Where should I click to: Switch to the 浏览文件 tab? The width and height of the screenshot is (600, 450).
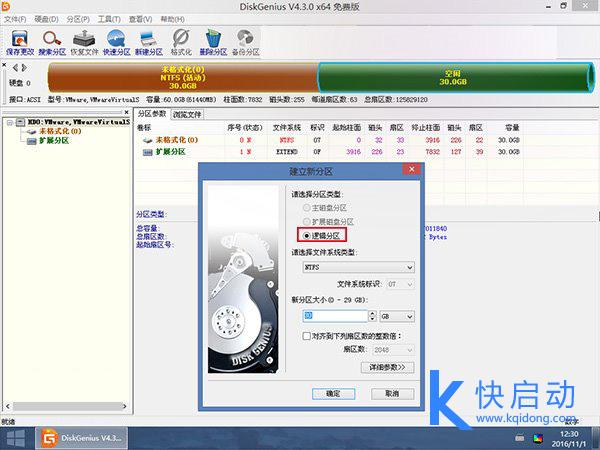click(x=187, y=114)
